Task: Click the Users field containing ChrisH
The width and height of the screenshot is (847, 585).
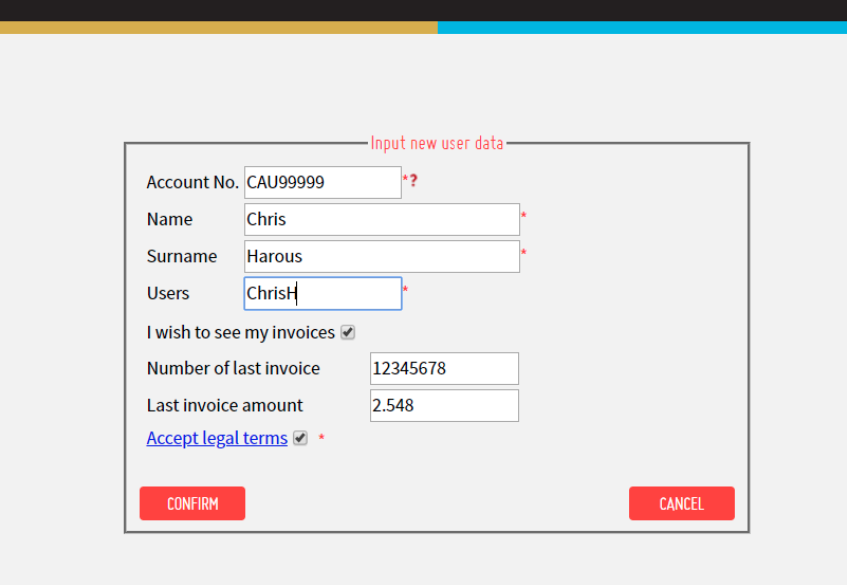Action: pyautogui.click(x=323, y=293)
